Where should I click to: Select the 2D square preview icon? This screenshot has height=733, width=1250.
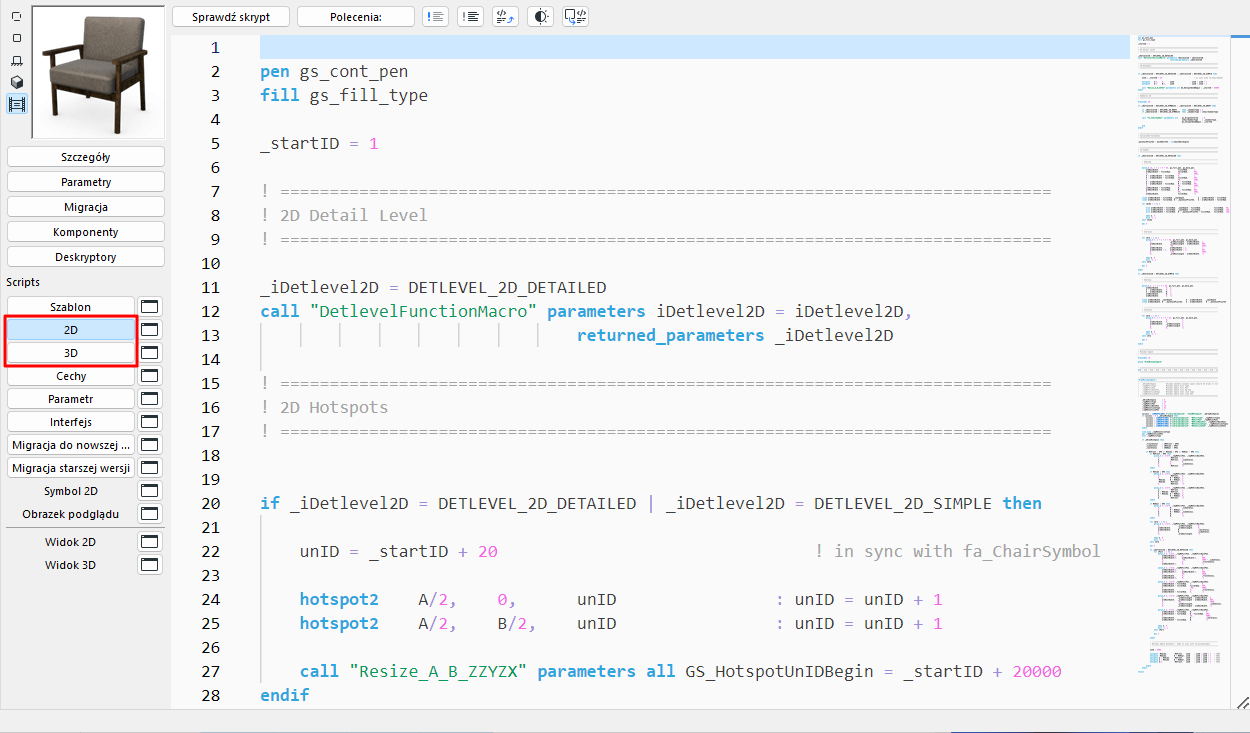16,38
